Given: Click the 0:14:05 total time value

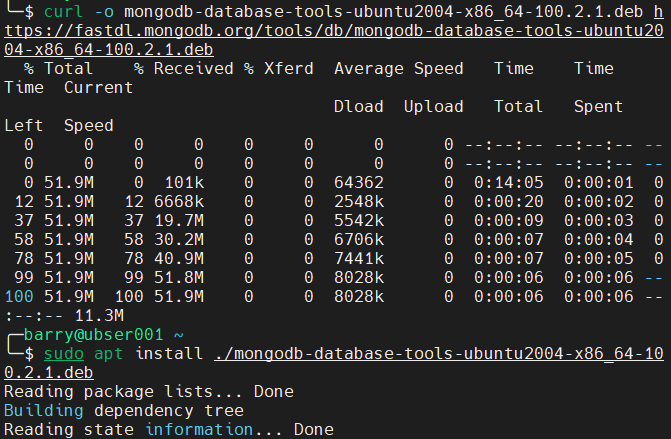Looking at the screenshot, I should tap(508, 183).
